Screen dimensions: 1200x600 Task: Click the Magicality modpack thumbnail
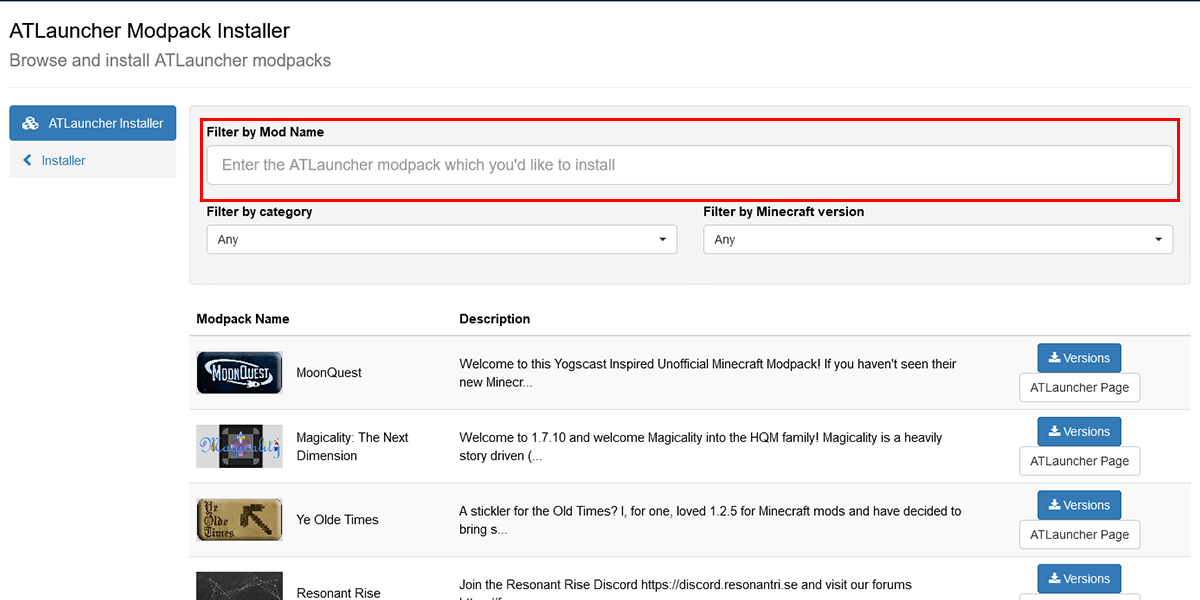[x=239, y=446]
